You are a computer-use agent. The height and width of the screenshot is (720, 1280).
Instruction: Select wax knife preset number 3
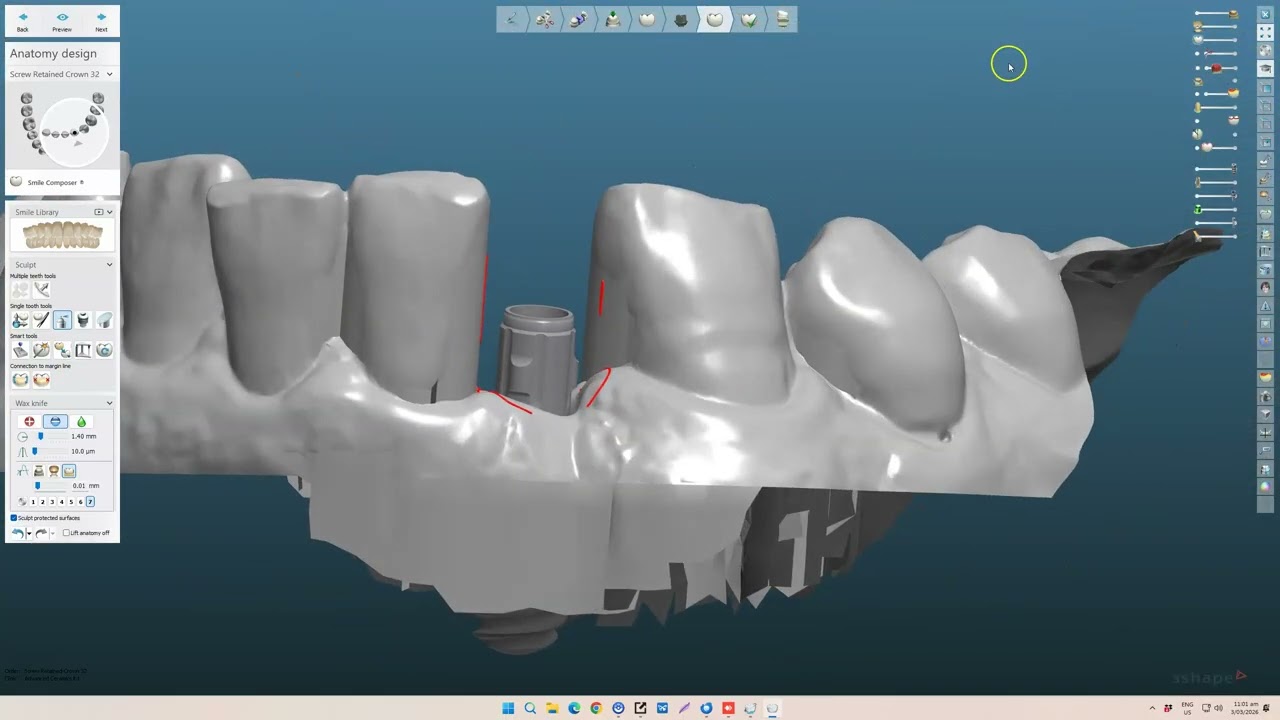coord(52,502)
